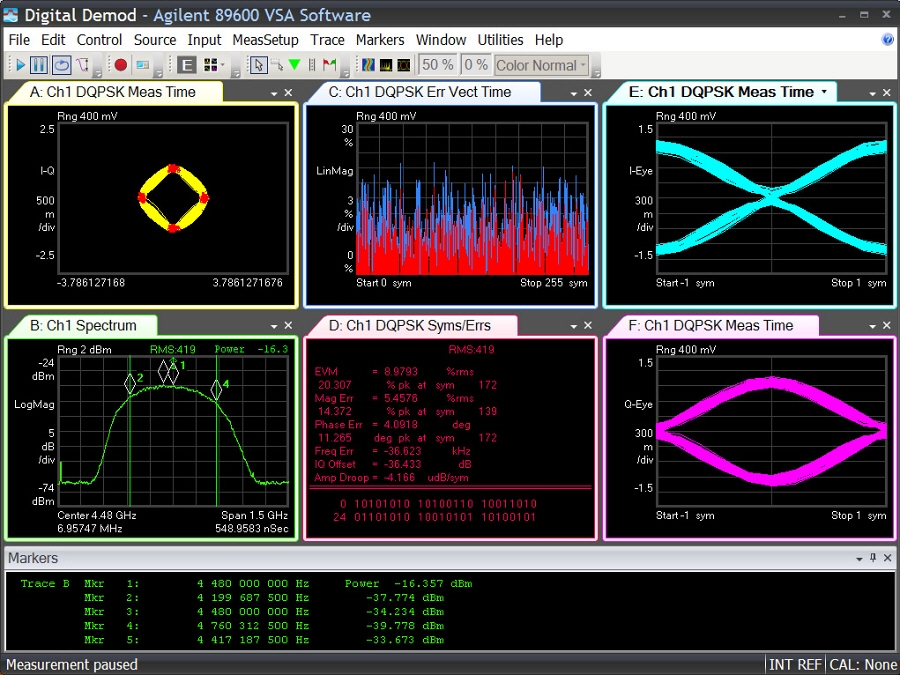Screen dimensions: 900x675
Task: Open trace E window options dropdown arrow
Action: [873, 93]
